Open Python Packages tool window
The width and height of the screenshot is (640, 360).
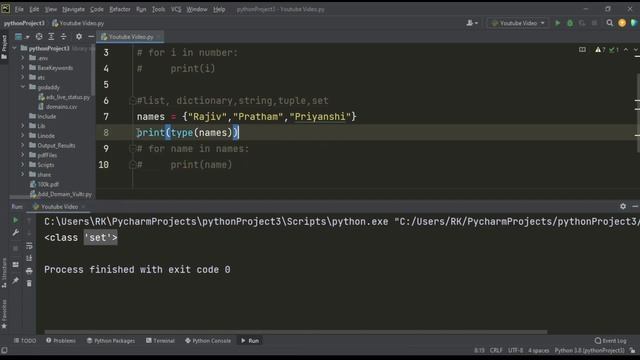[x=111, y=340]
